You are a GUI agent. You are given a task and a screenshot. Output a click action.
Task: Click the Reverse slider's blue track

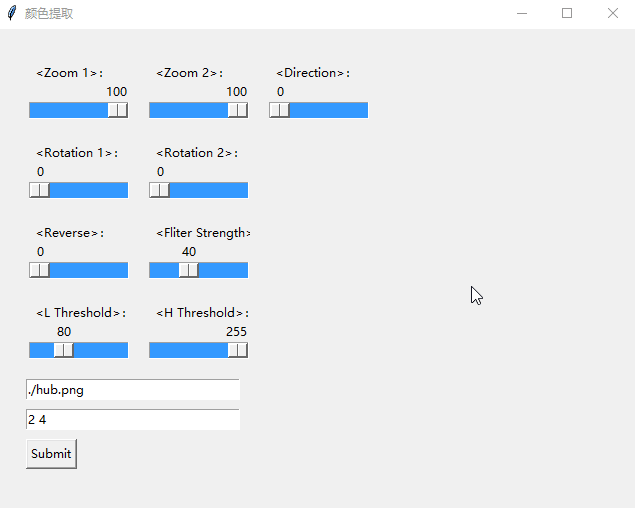point(90,270)
